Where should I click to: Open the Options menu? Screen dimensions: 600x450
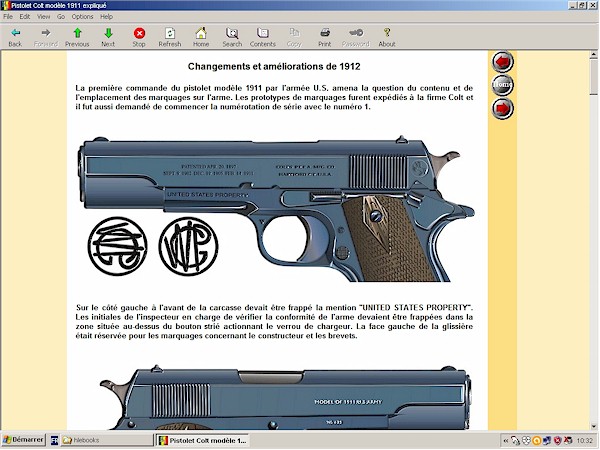[x=82, y=16]
